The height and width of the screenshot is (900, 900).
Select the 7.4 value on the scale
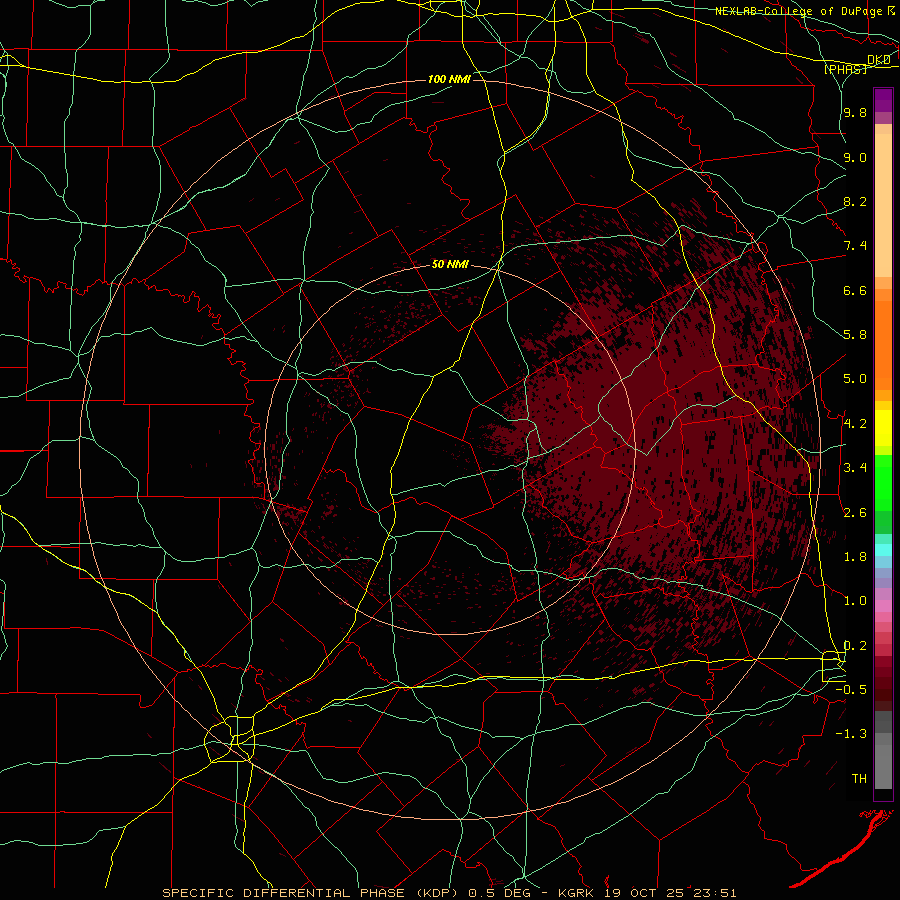click(855, 246)
